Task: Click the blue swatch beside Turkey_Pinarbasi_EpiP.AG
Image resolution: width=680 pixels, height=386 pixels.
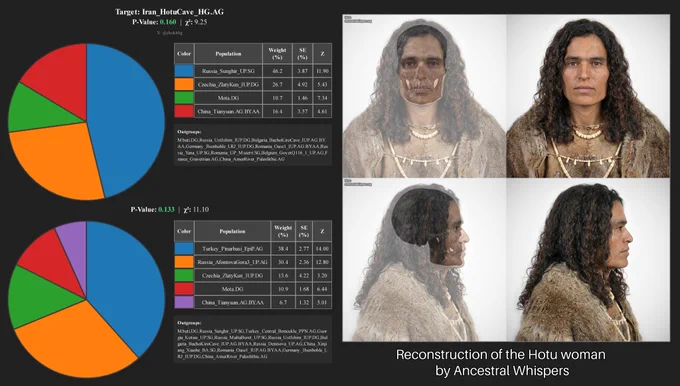Action: (184, 249)
